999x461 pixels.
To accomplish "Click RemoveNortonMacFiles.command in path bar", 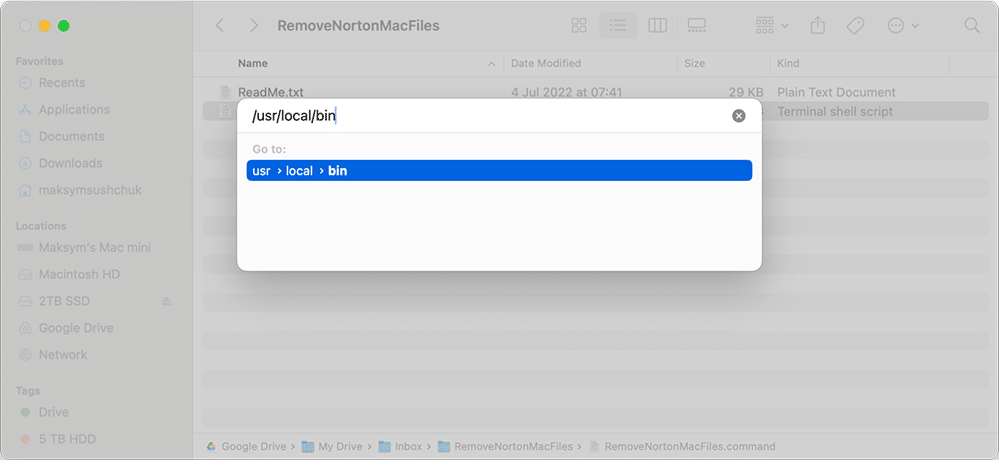I will pos(682,446).
